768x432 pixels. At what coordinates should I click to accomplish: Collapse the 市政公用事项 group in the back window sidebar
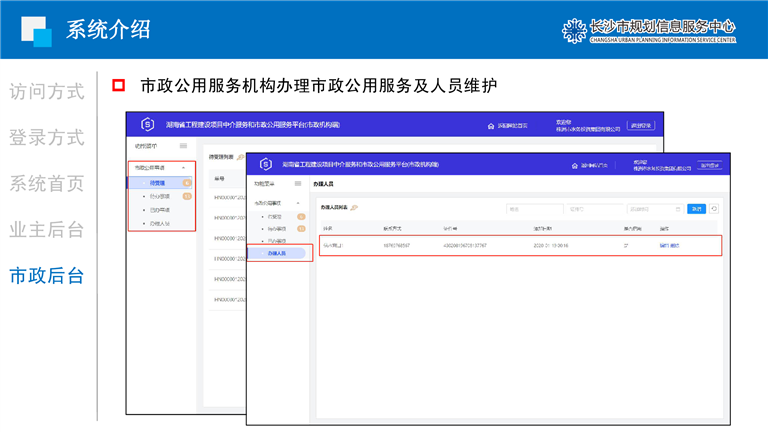coord(183,168)
